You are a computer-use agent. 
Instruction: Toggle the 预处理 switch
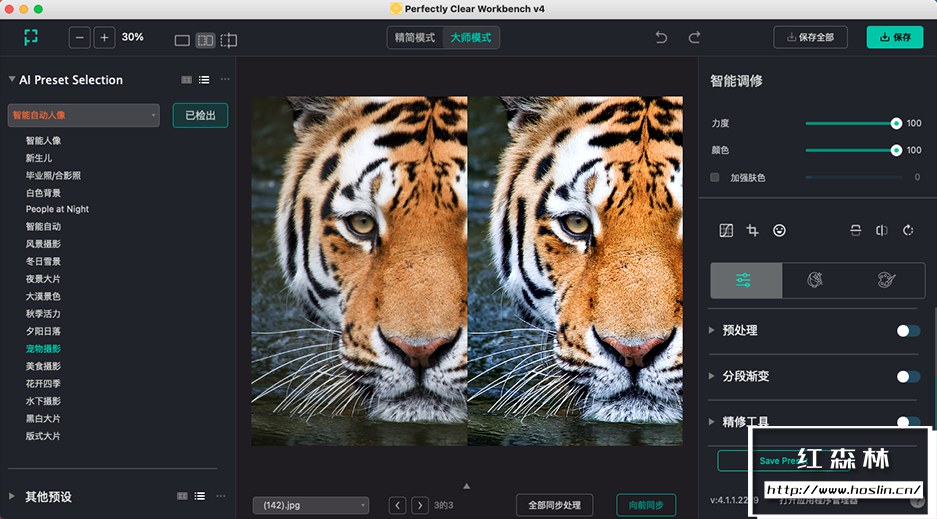click(908, 331)
